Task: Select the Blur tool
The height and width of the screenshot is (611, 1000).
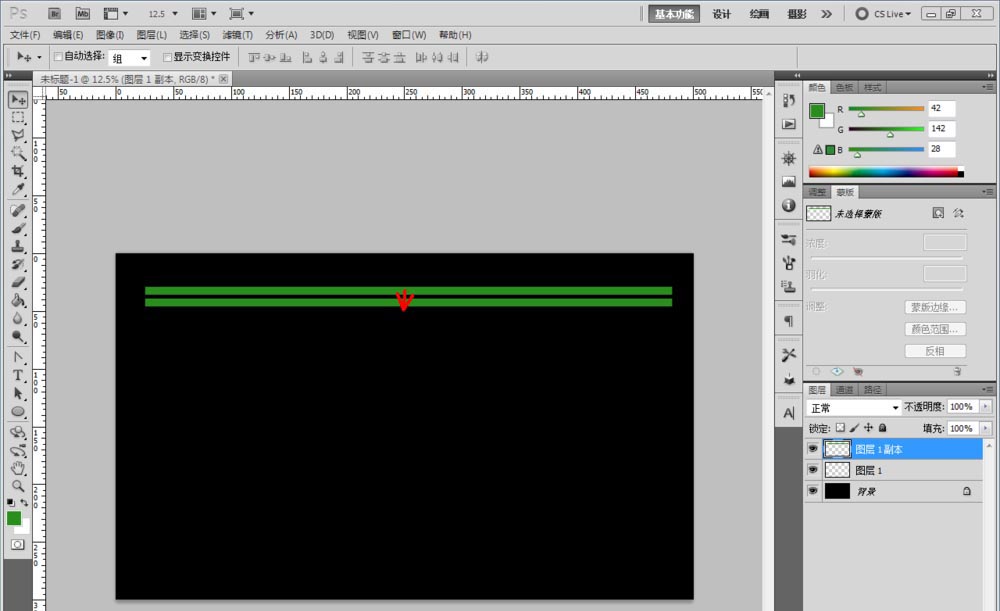Action: (18, 318)
